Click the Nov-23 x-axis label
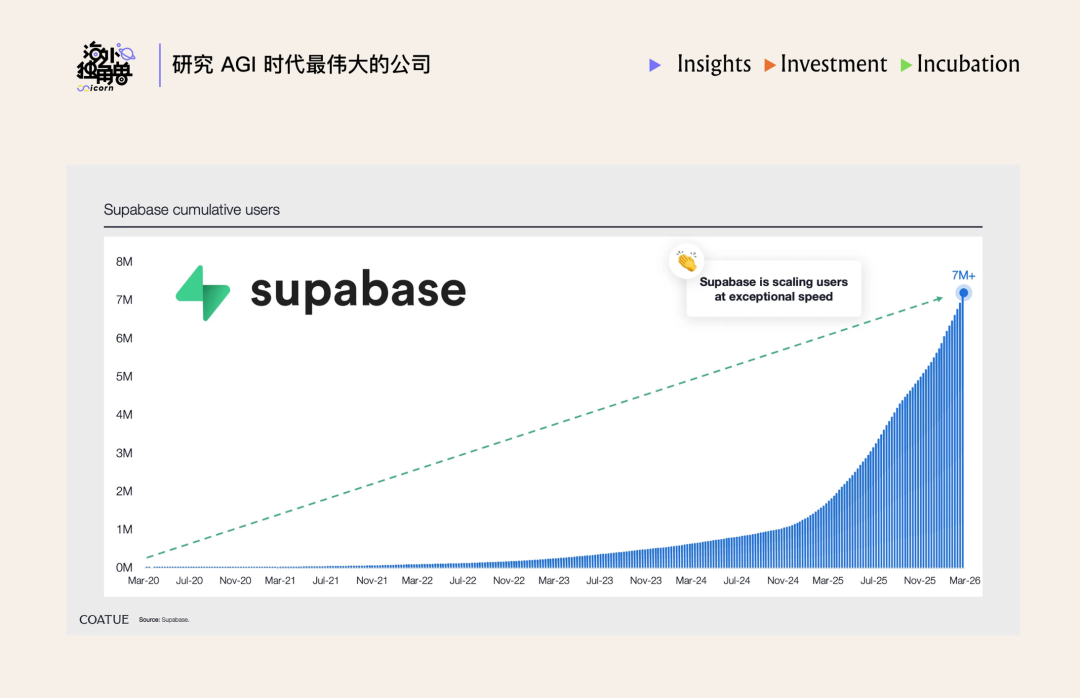This screenshot has width=1080, height=698. pos(645,581)
